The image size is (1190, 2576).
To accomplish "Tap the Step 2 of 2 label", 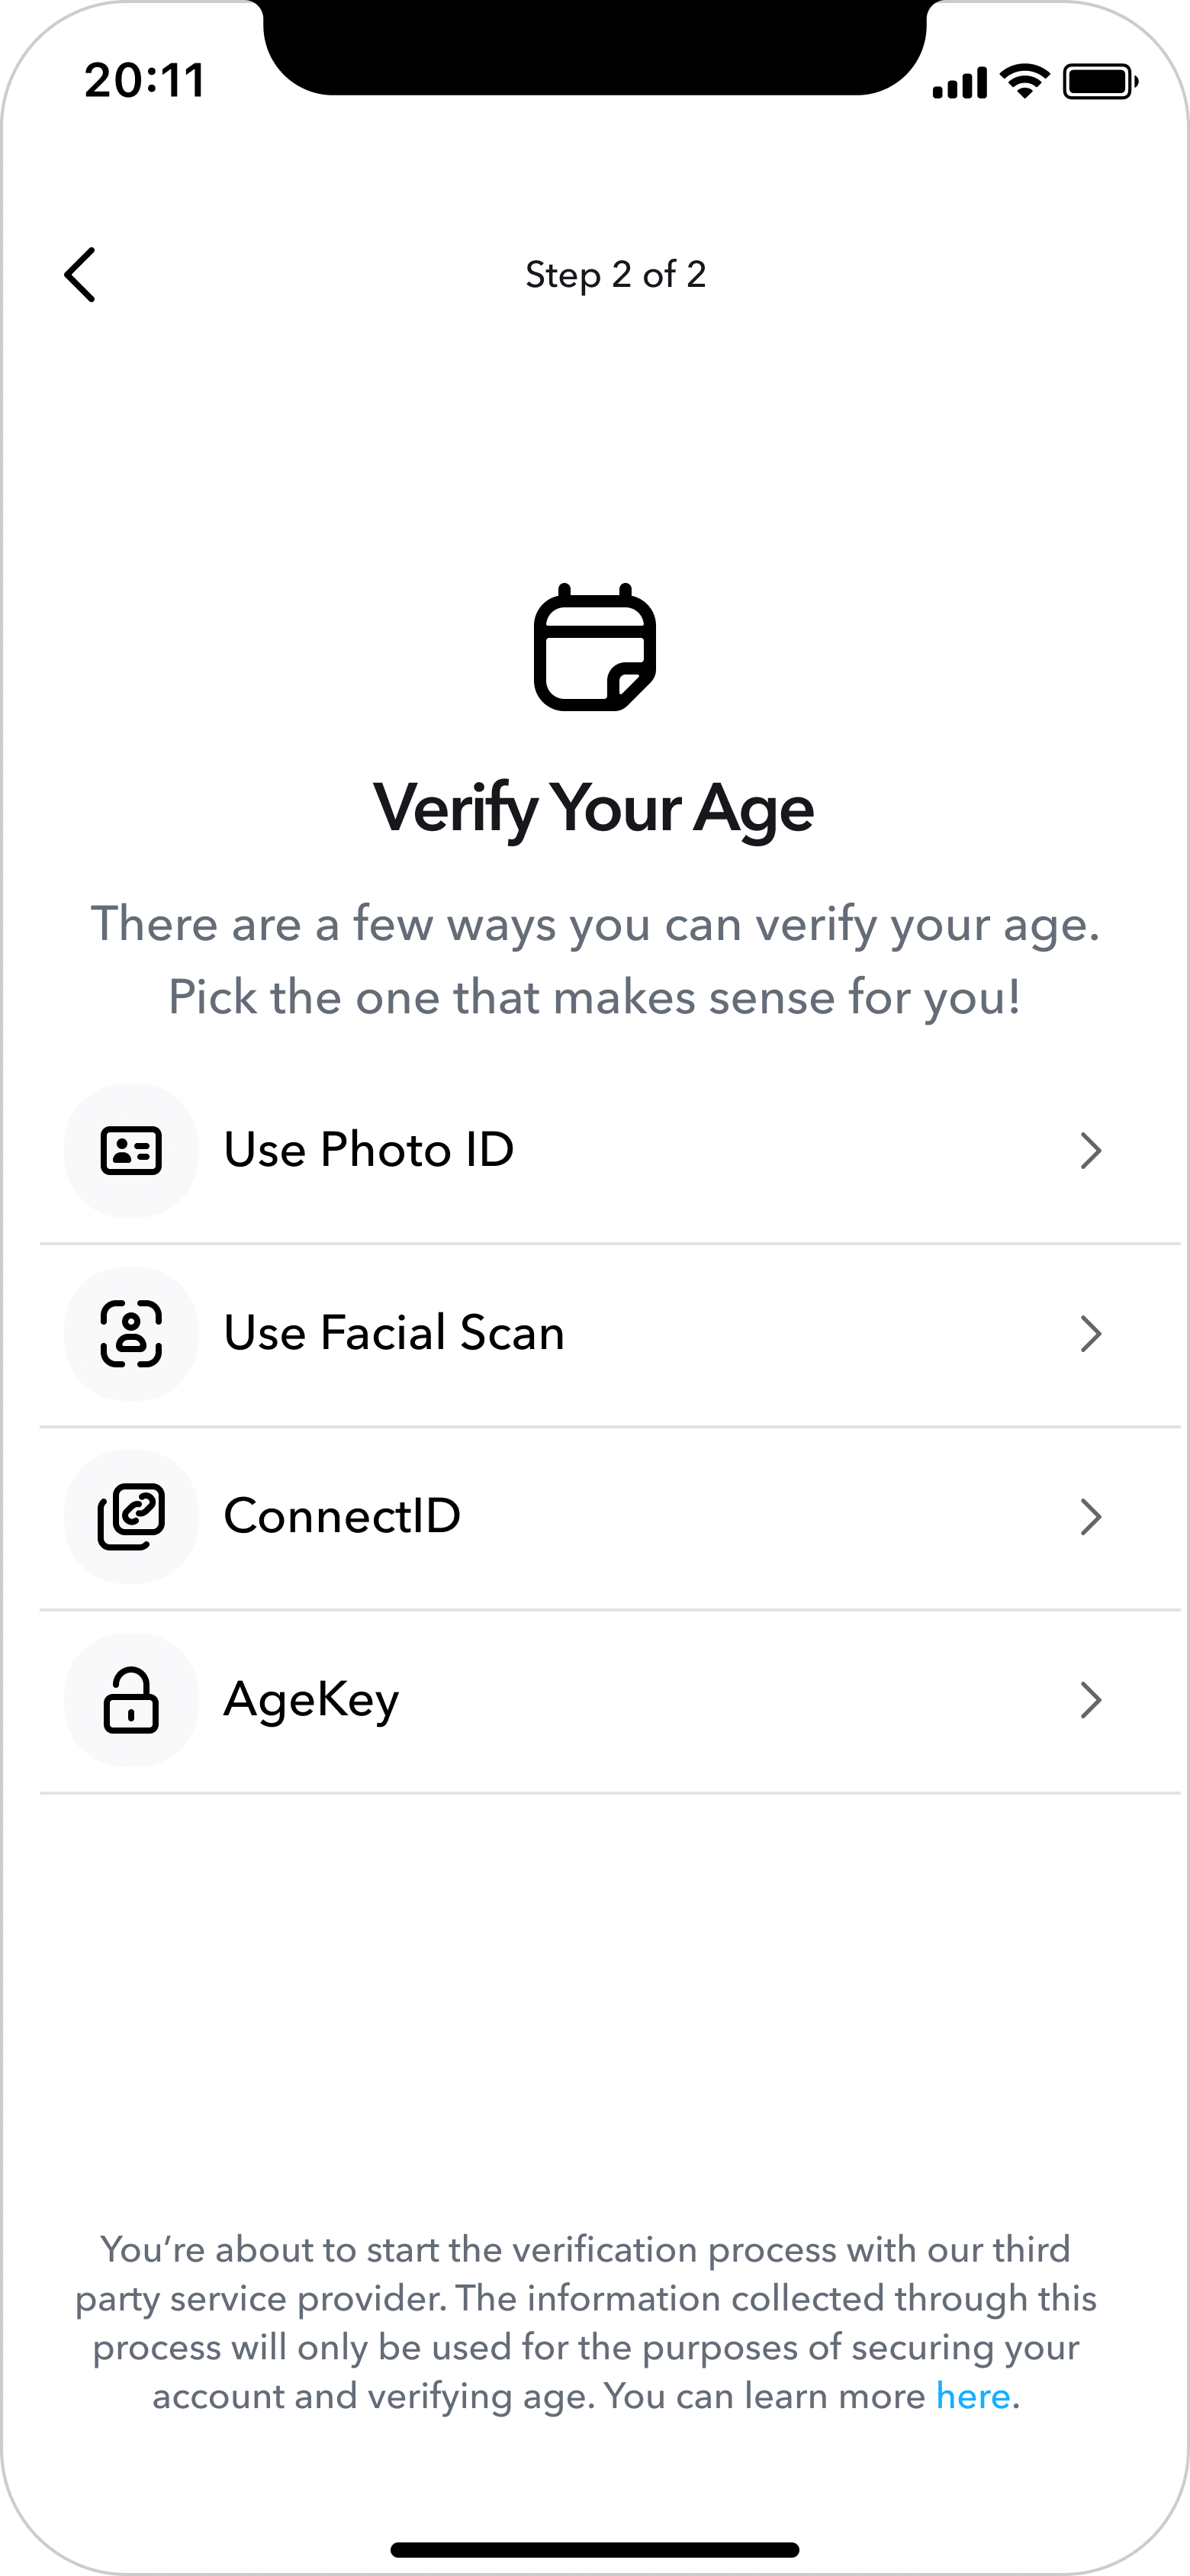I will (x=615, y=275).
